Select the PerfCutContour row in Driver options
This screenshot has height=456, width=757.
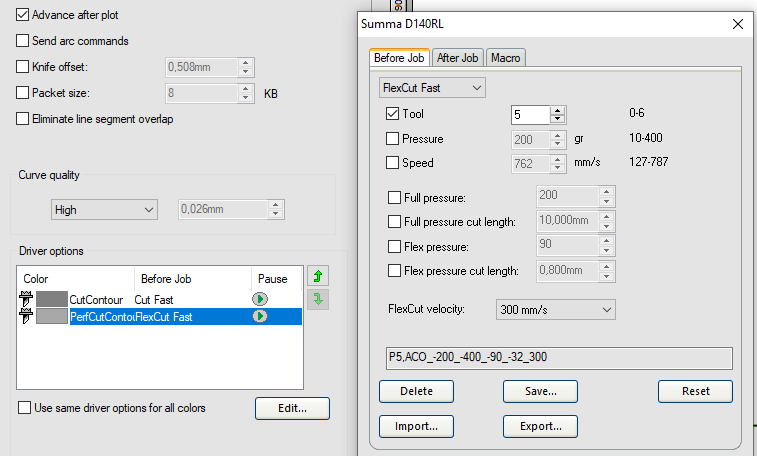point(160,317)
